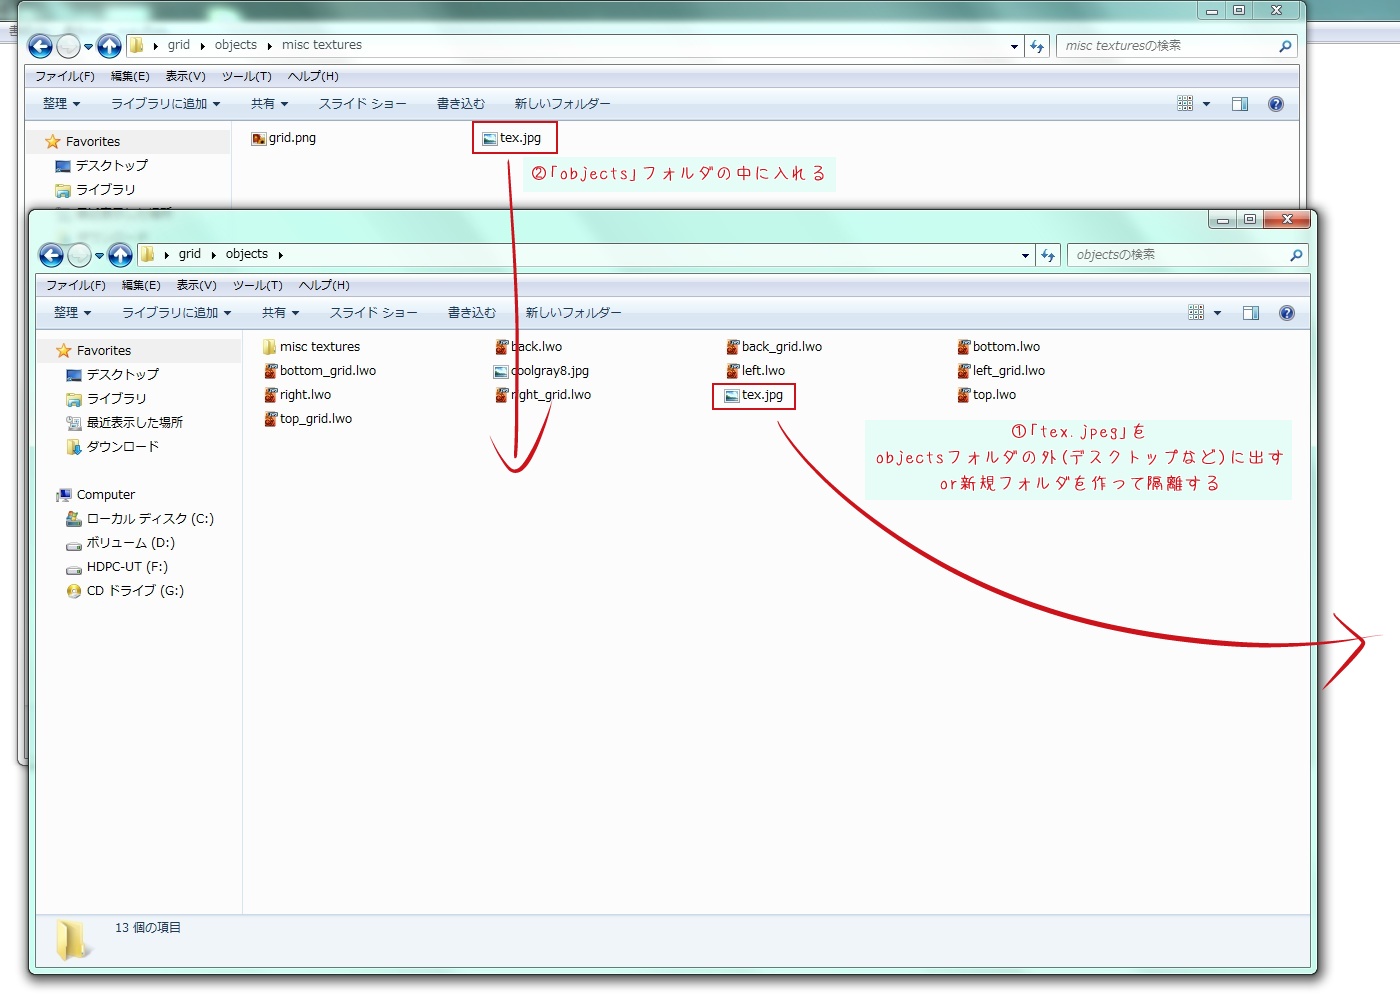The image size is (1400, 1000).
Task: Select bottom.lwo file icon
Action: [x=964, y=347]
